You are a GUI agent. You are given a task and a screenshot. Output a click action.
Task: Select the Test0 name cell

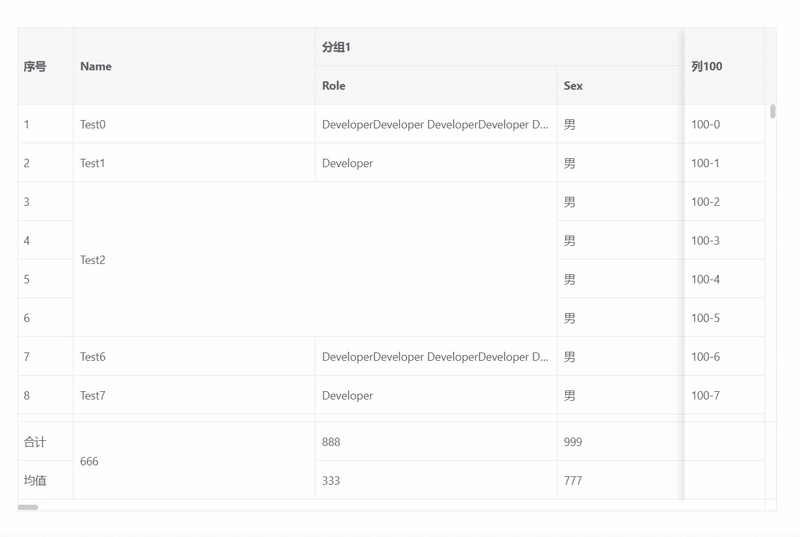(194, 124)
